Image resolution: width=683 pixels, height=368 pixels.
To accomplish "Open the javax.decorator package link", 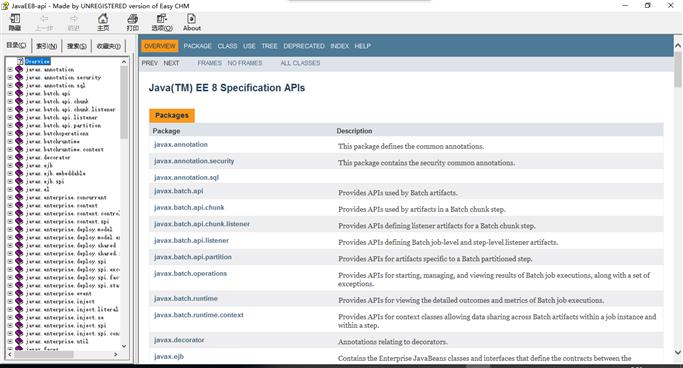I will 179,340.
